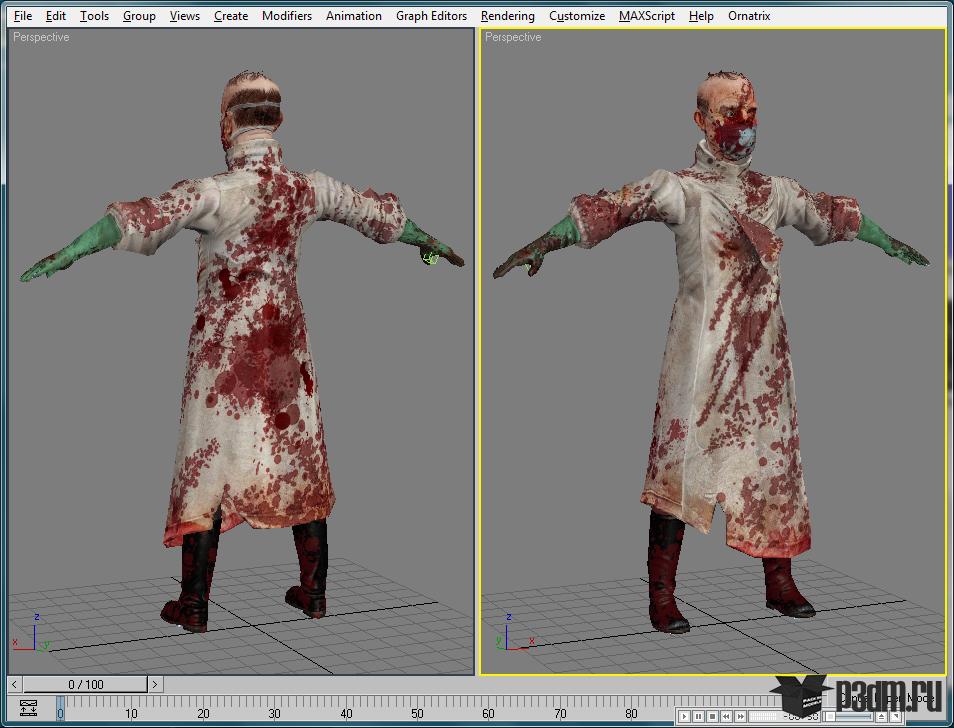Viewport: 954px width, 728px height.
Task: Open the Tools menu
Action: (x=94, y=16)
